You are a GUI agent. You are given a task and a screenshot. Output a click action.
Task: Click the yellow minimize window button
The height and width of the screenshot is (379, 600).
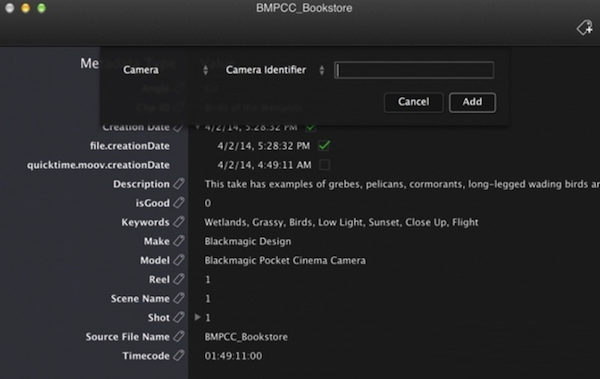pyautogui.click(x=26, y=8)
